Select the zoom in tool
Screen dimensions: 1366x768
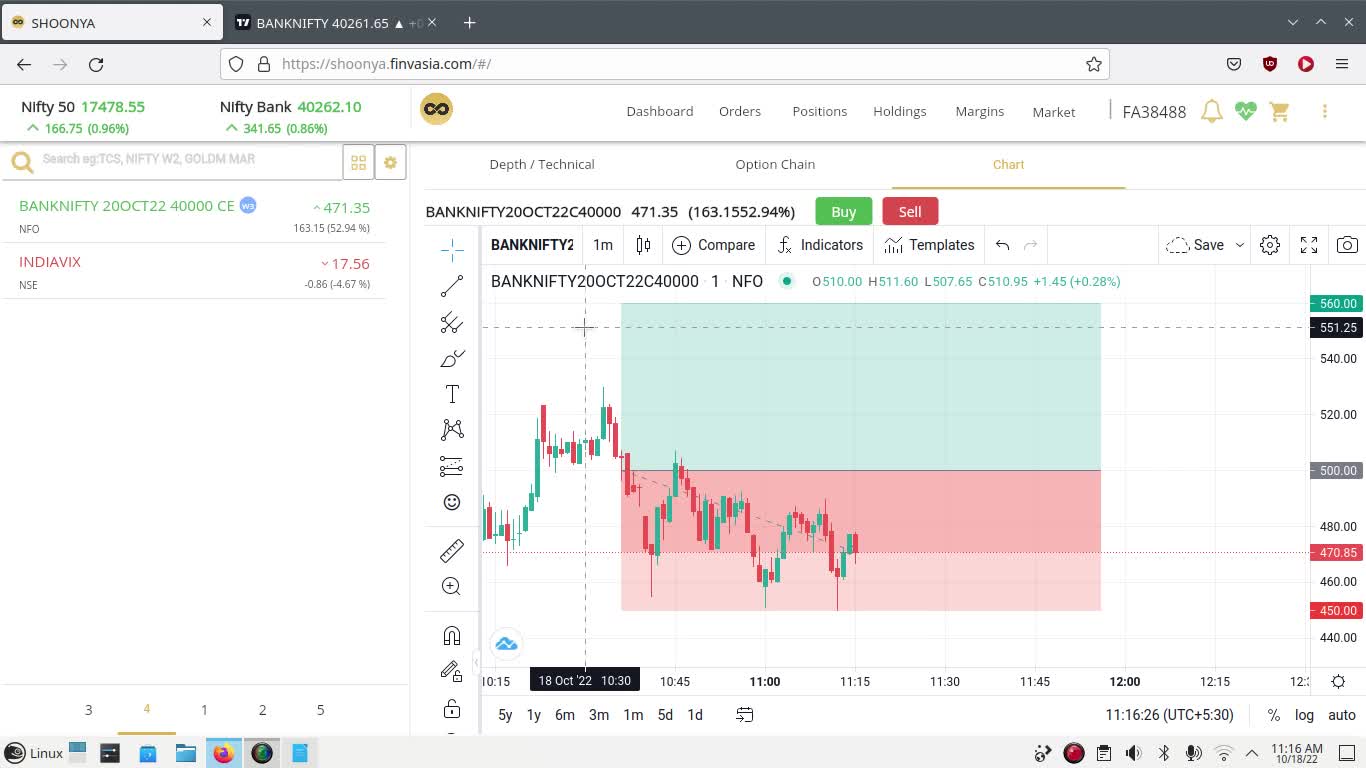point(452,586)
